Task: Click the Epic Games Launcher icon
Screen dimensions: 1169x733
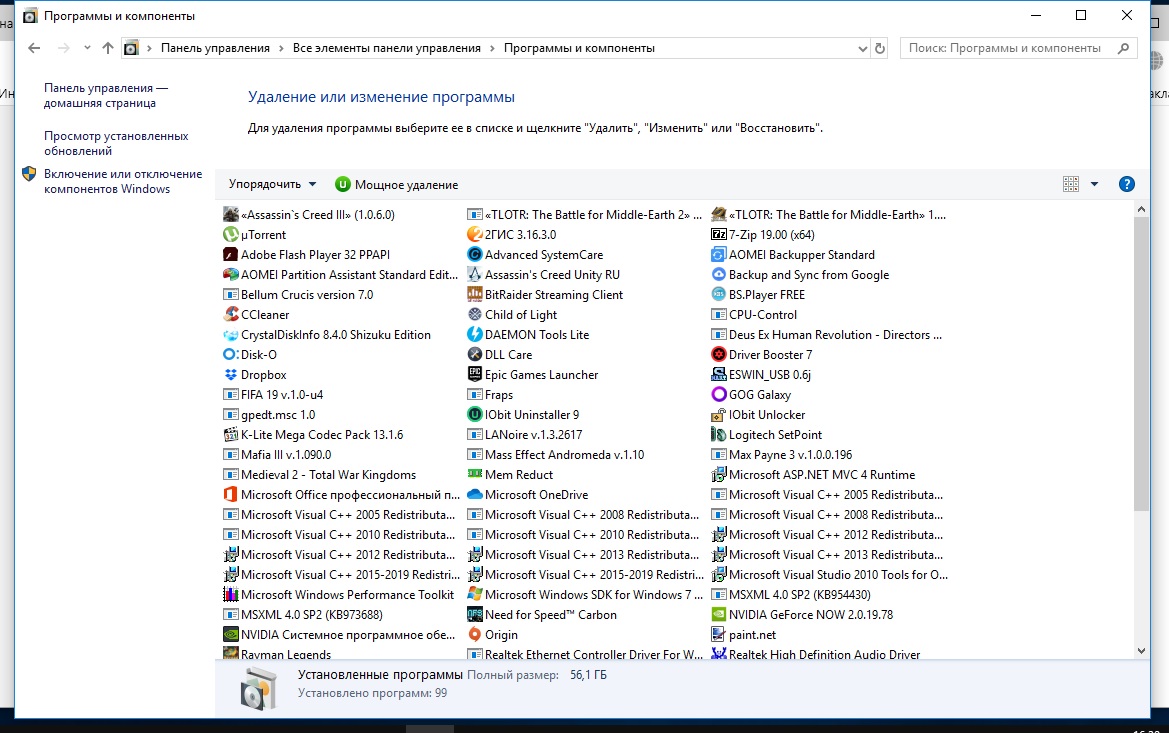Action: click(474, 374)
